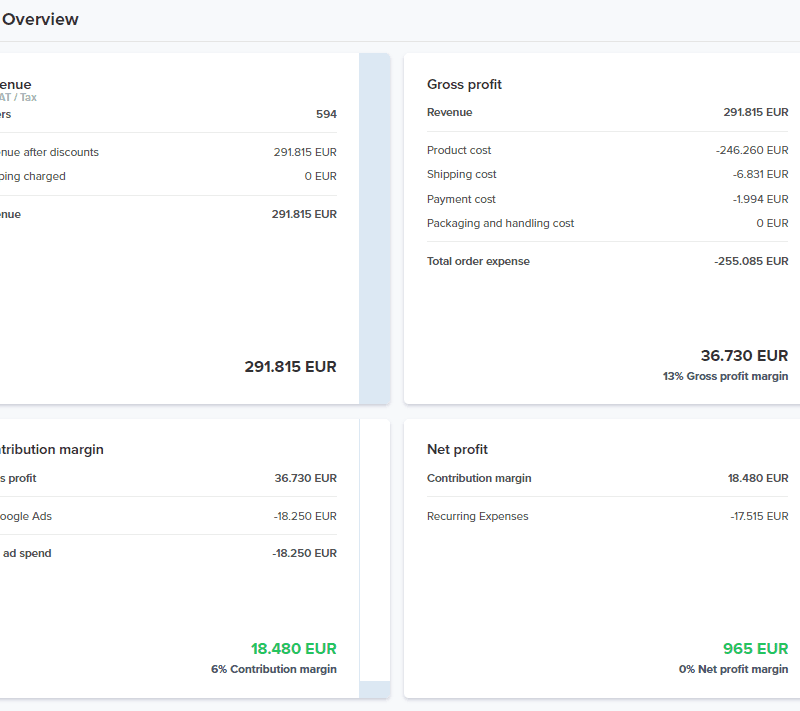800x711 pixels.
Task: Click the Payment cost row label
Action: [461, 199]
